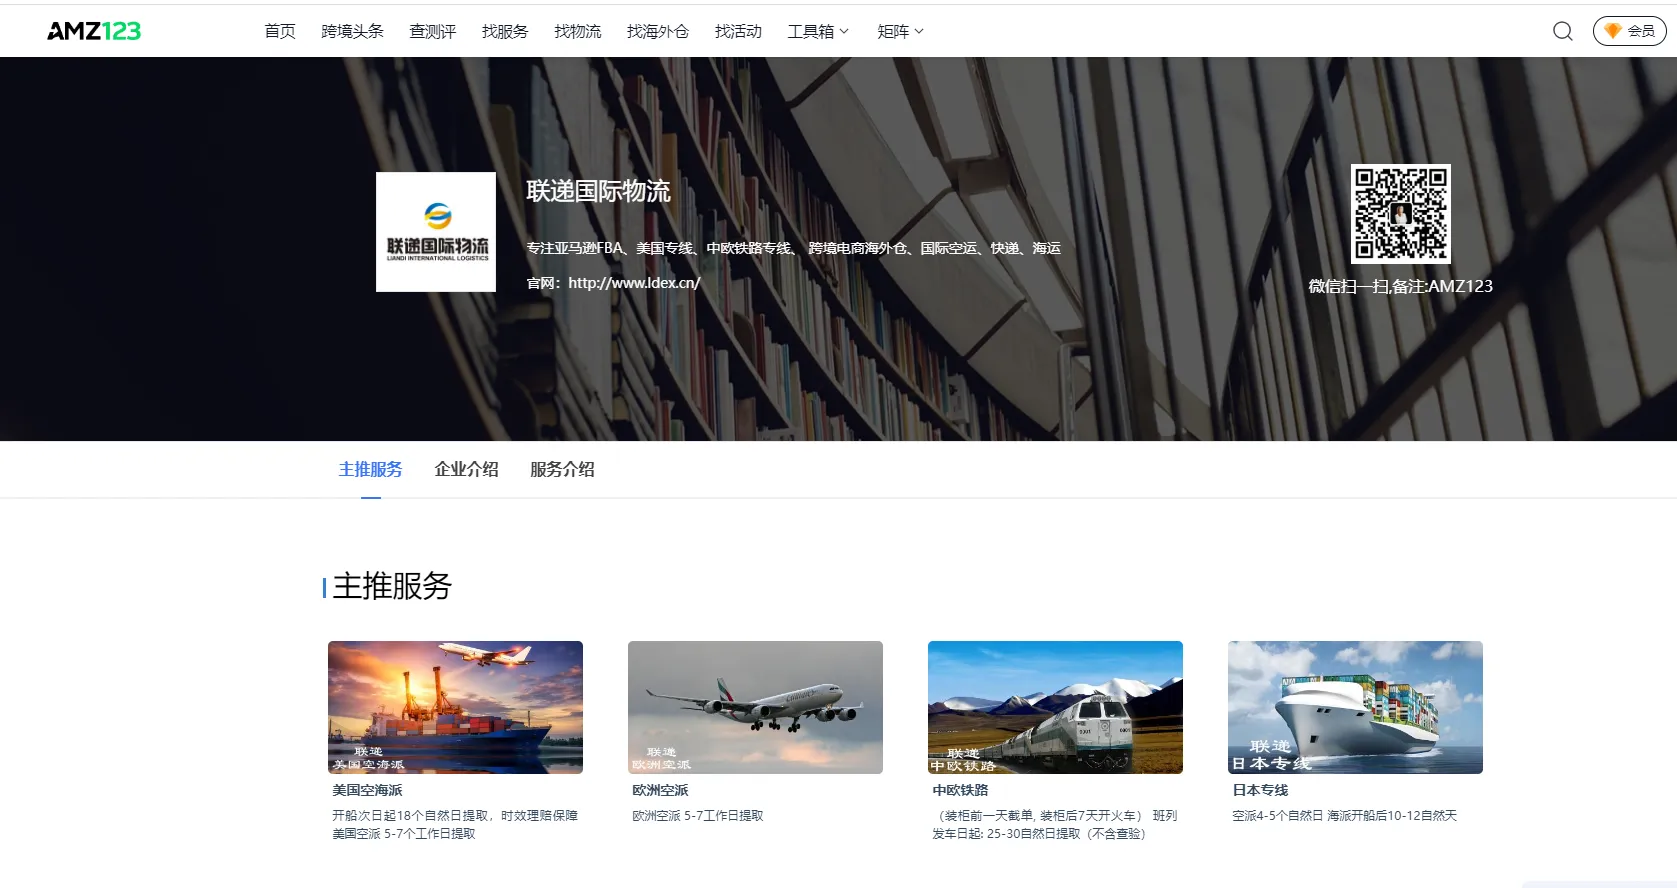Expand the 矩阵 dropdown
Image resolution: width=1677 pixels, height=888 pixels.
[x=900, y=31]
